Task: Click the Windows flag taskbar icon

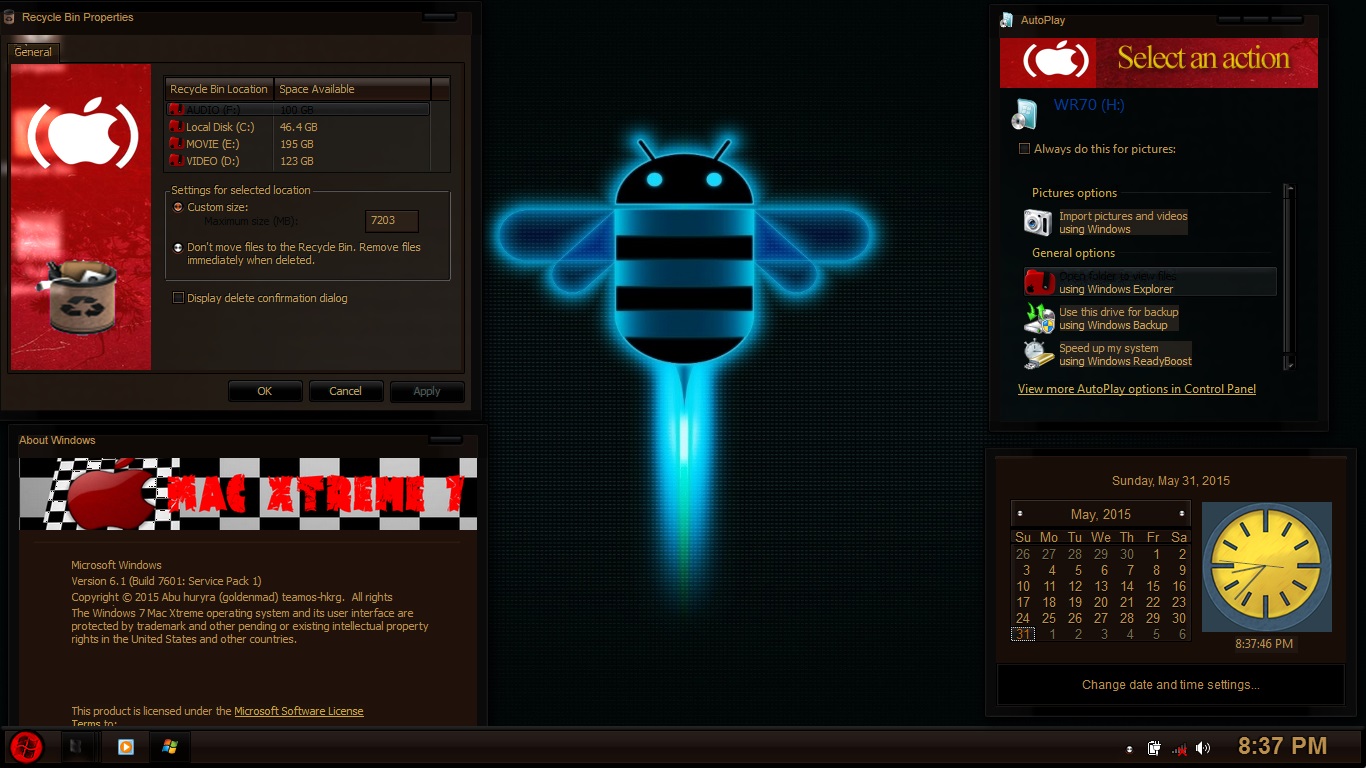Action: coord(169,746)
